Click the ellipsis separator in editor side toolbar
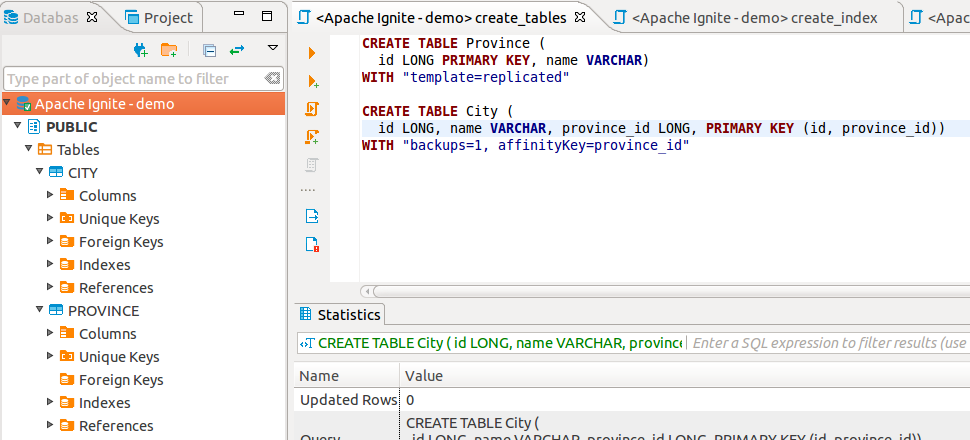 (307, 190)
